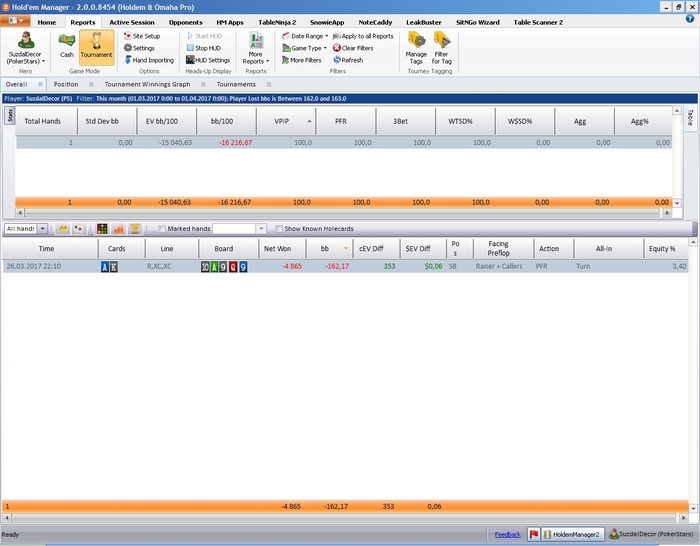Viewport: 700px width, 546px height.
Task: Close the Tournaments report tab
Action: click(269, 84)
